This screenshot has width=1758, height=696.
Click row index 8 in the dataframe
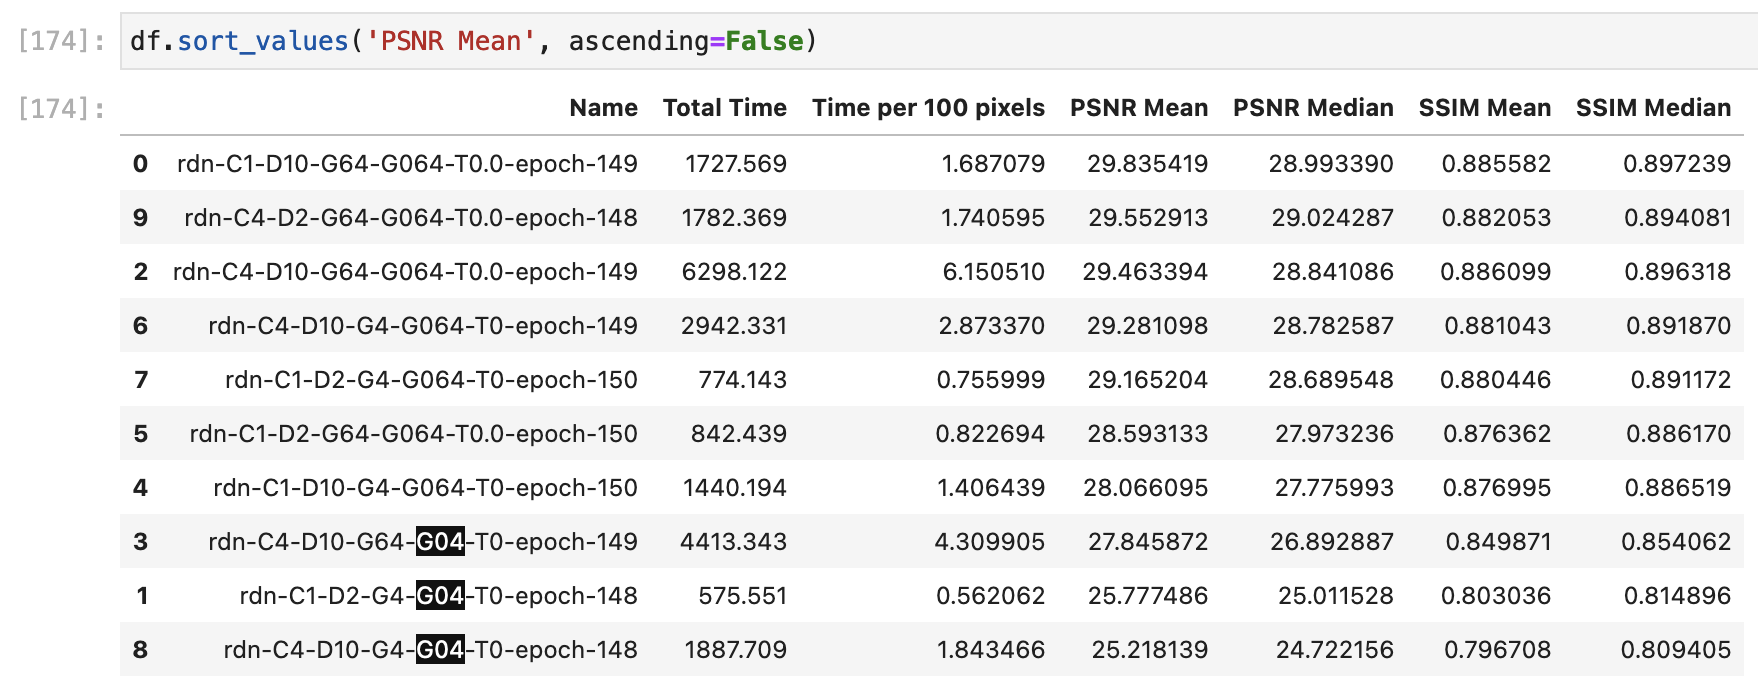[x=140, y=650]
